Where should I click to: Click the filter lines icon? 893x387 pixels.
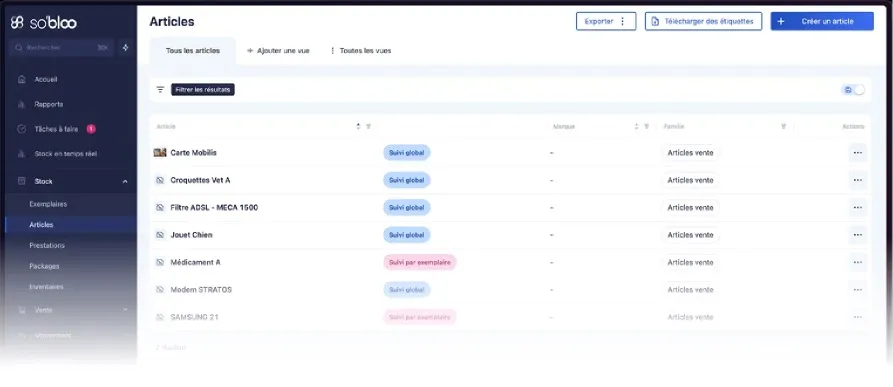point(161,90)
